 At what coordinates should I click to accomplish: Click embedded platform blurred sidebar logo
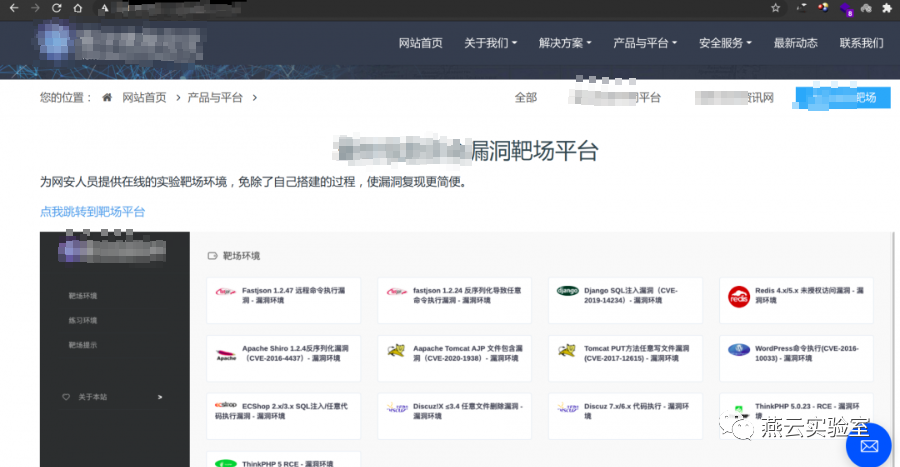click(112, 250)
